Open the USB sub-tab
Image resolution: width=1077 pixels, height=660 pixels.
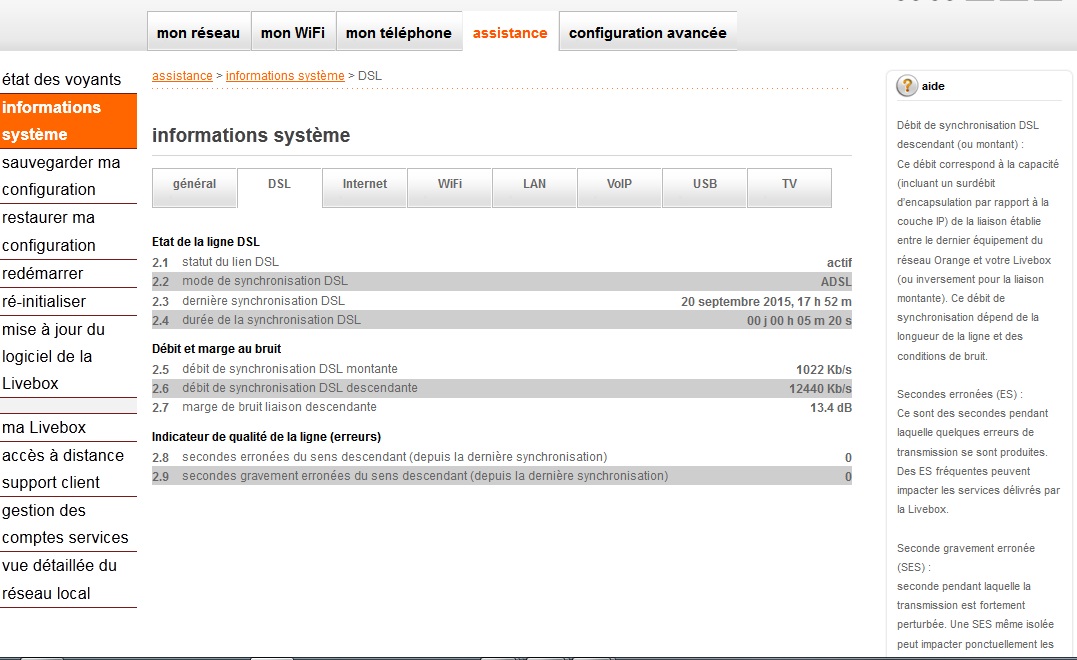(704, 185)
